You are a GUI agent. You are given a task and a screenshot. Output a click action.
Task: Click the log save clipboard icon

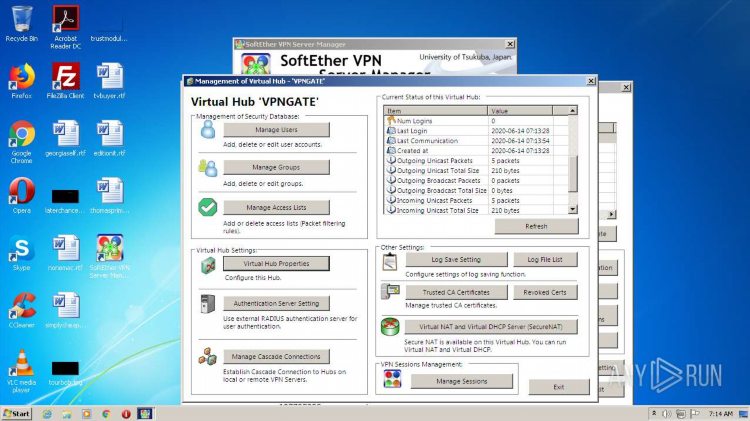click(390, 262)
